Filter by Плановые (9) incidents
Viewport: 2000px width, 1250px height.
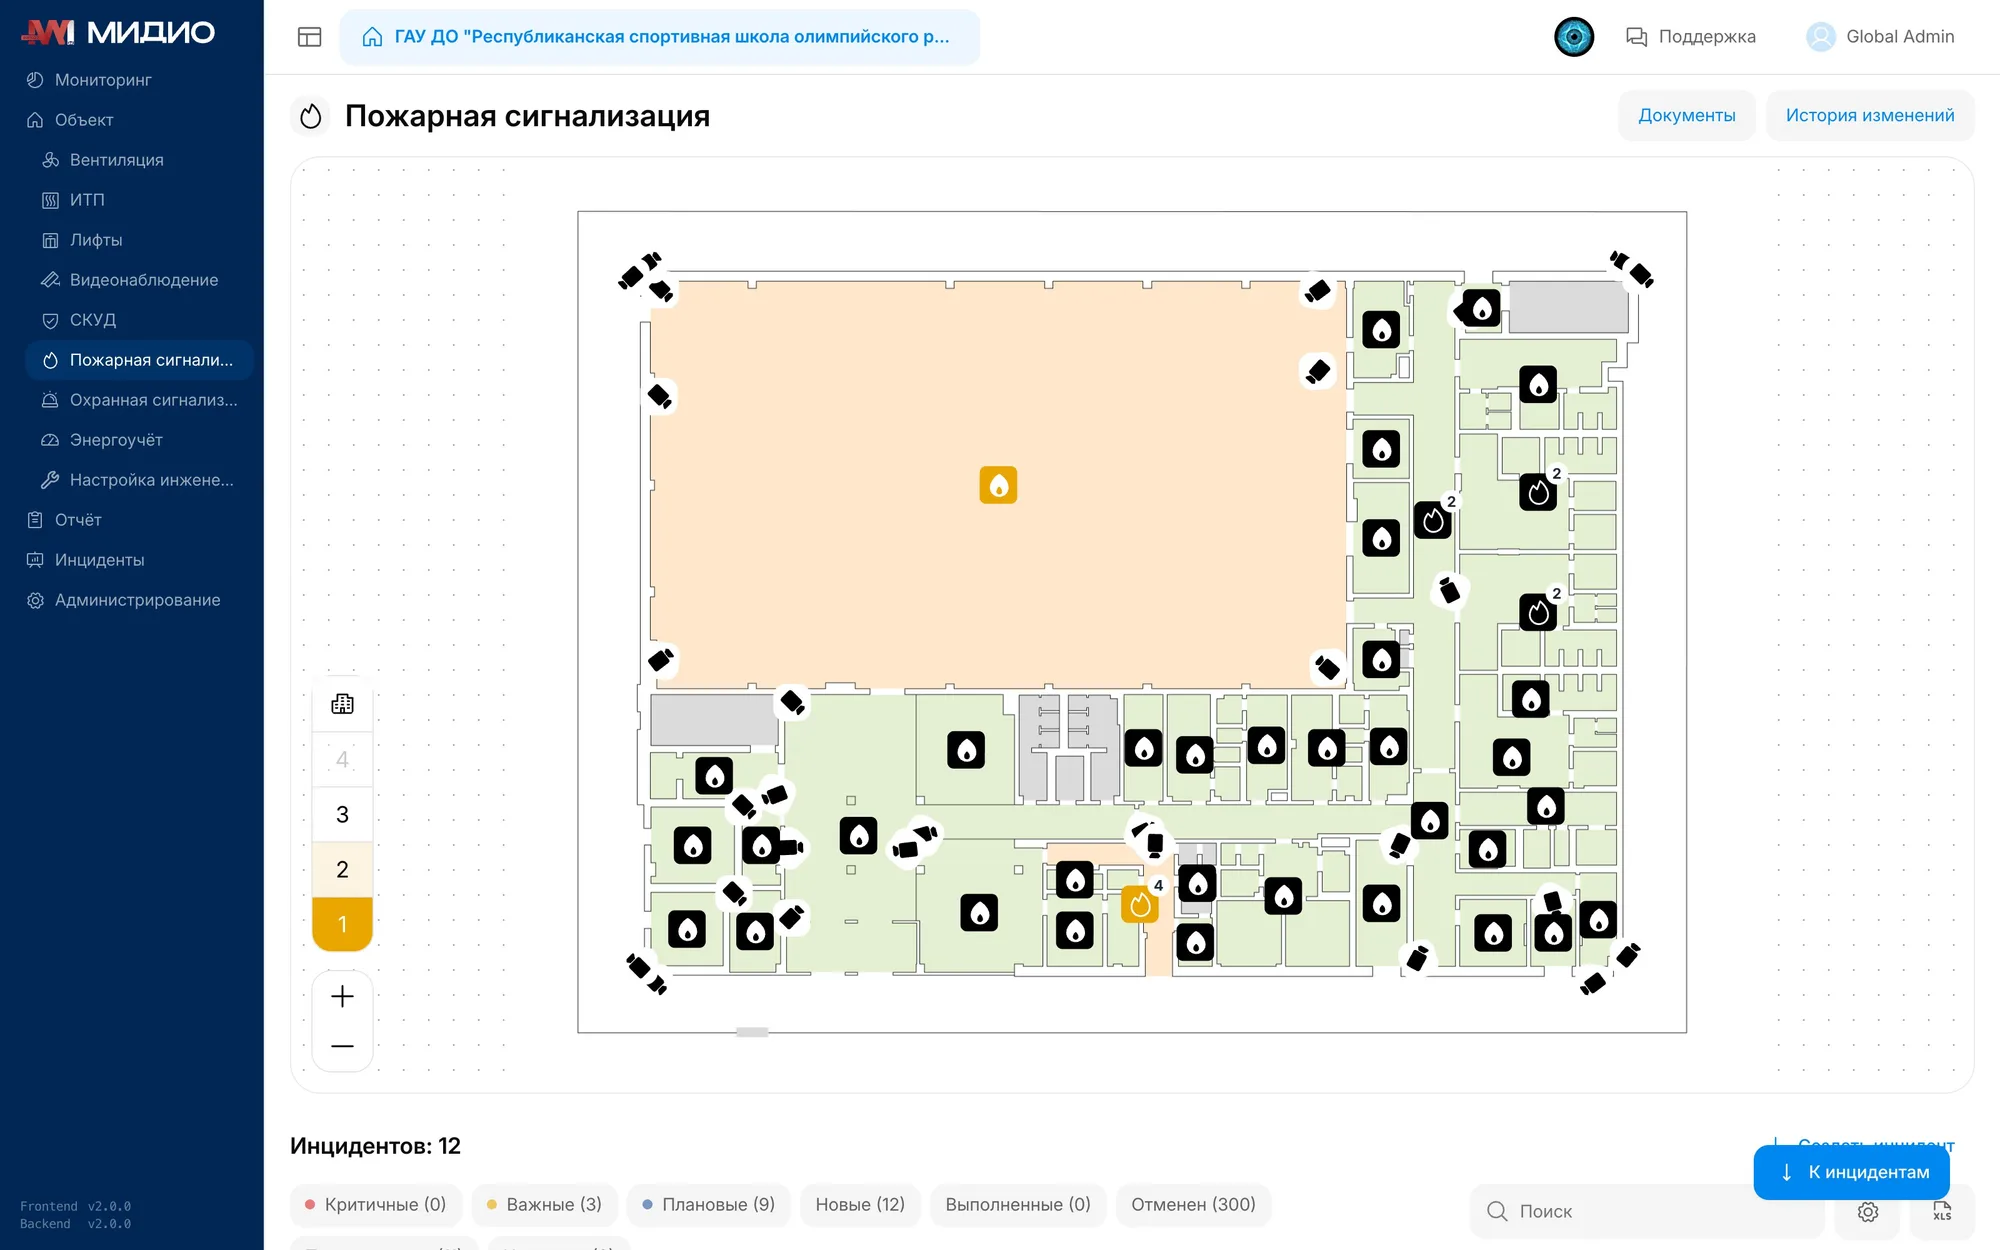pos(709,1205)
